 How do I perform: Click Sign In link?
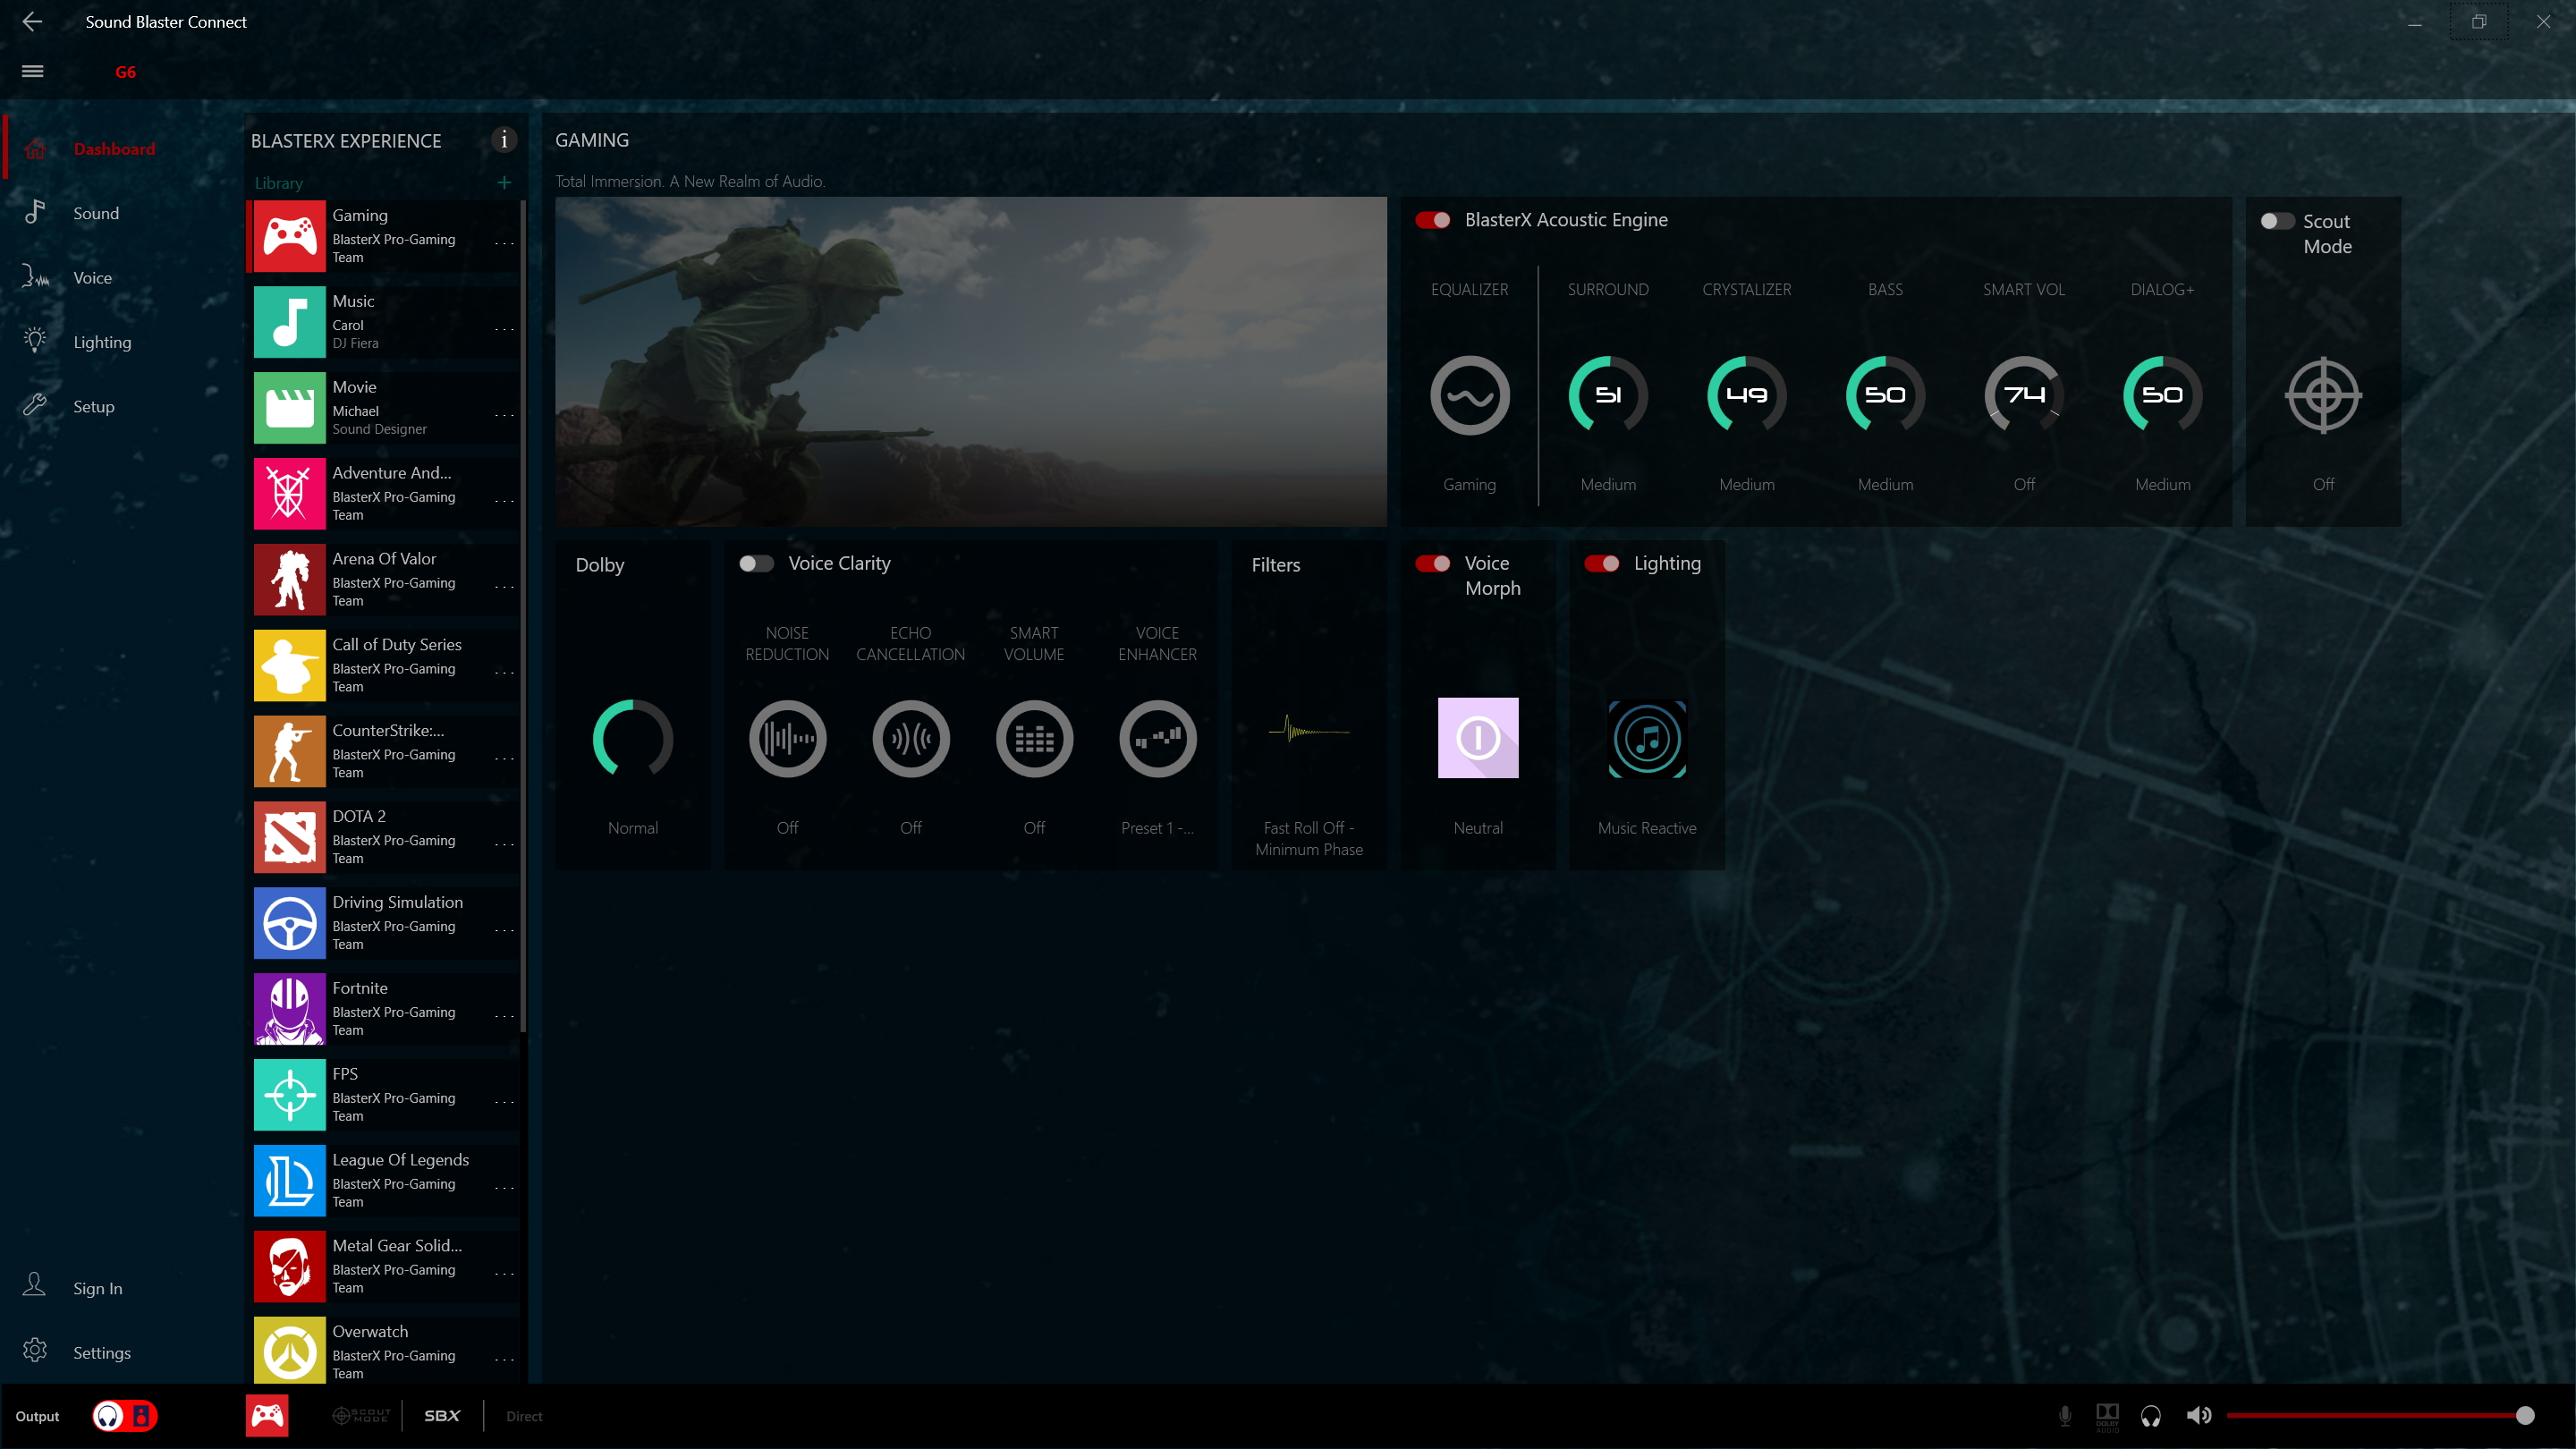(x=97, y=1288)
